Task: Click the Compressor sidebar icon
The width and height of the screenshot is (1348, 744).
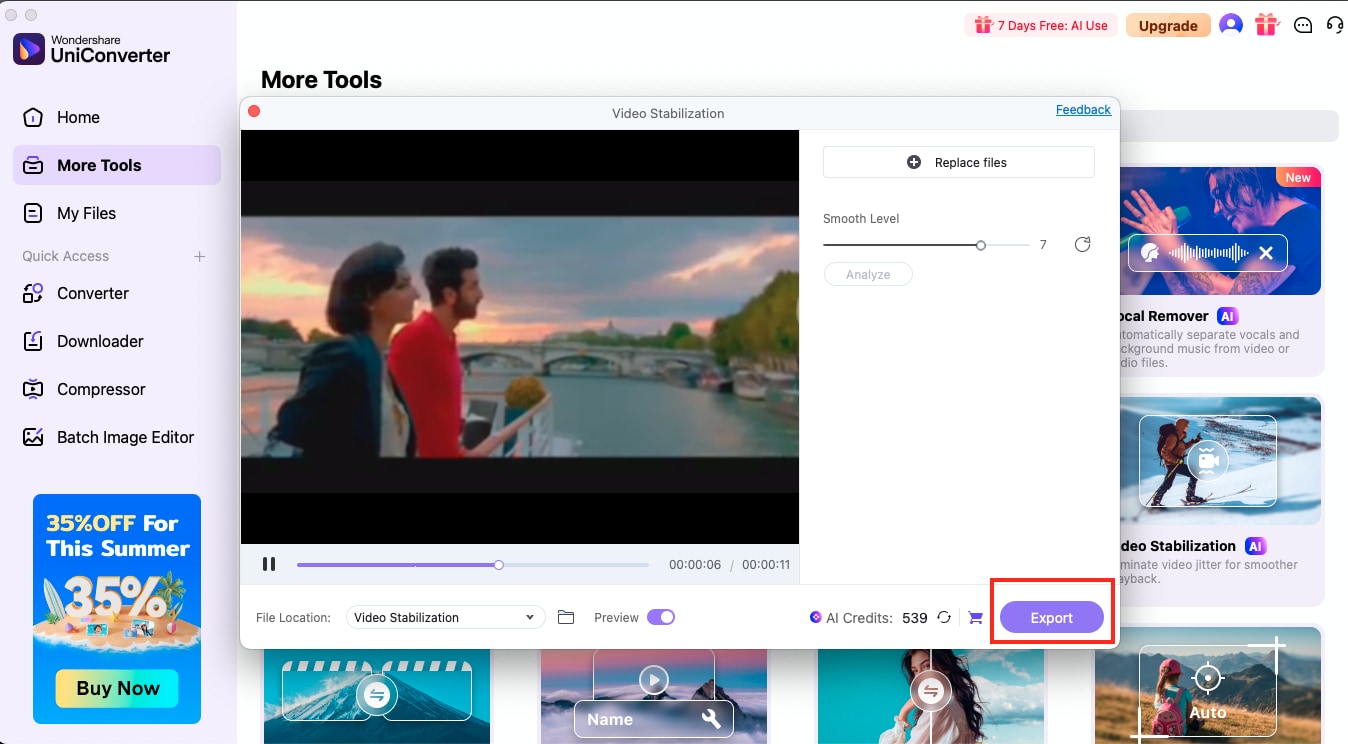Action: (33, 389)
